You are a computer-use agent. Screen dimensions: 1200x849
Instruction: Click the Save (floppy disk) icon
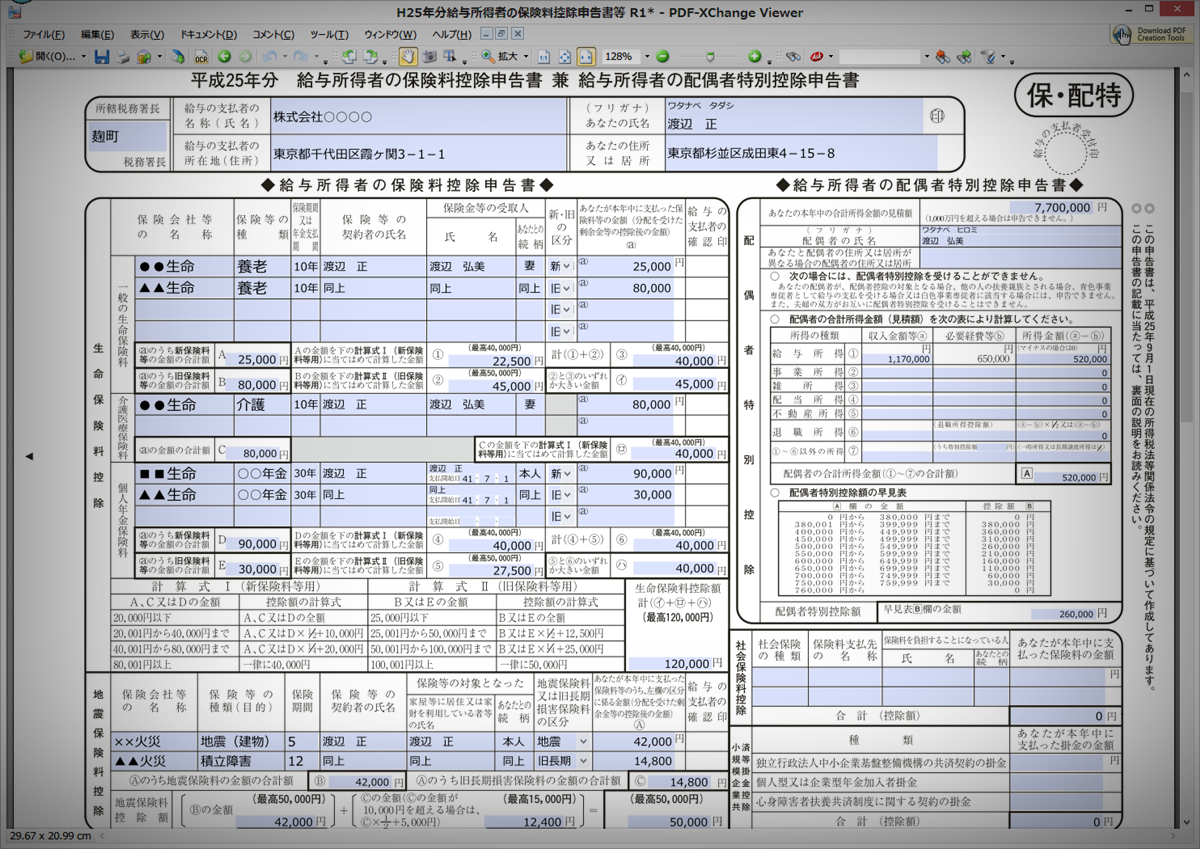(101, 56)
